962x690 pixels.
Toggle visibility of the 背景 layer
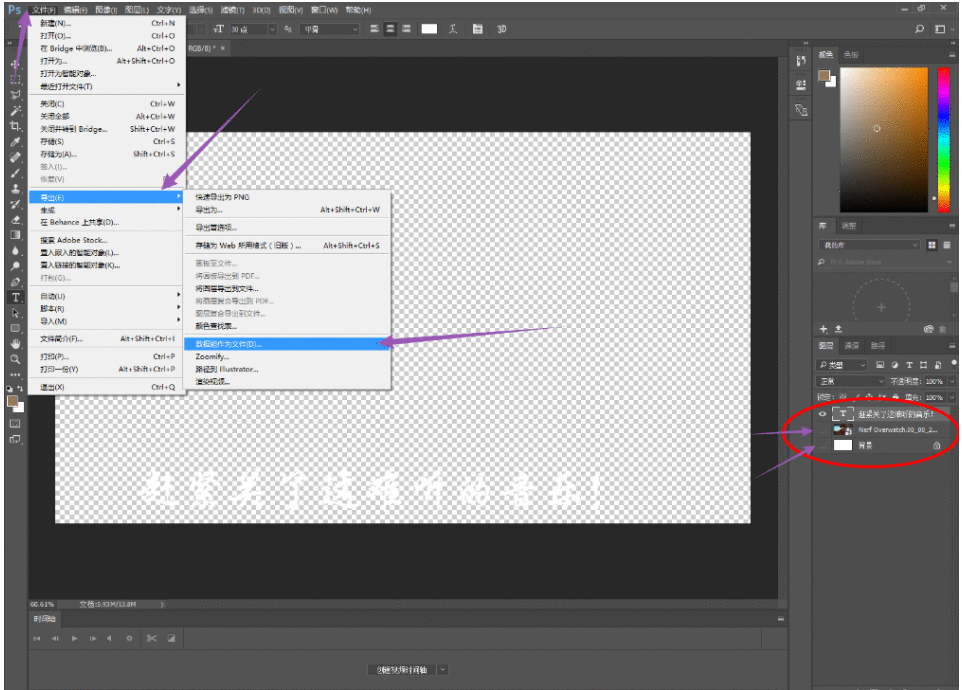823,445
